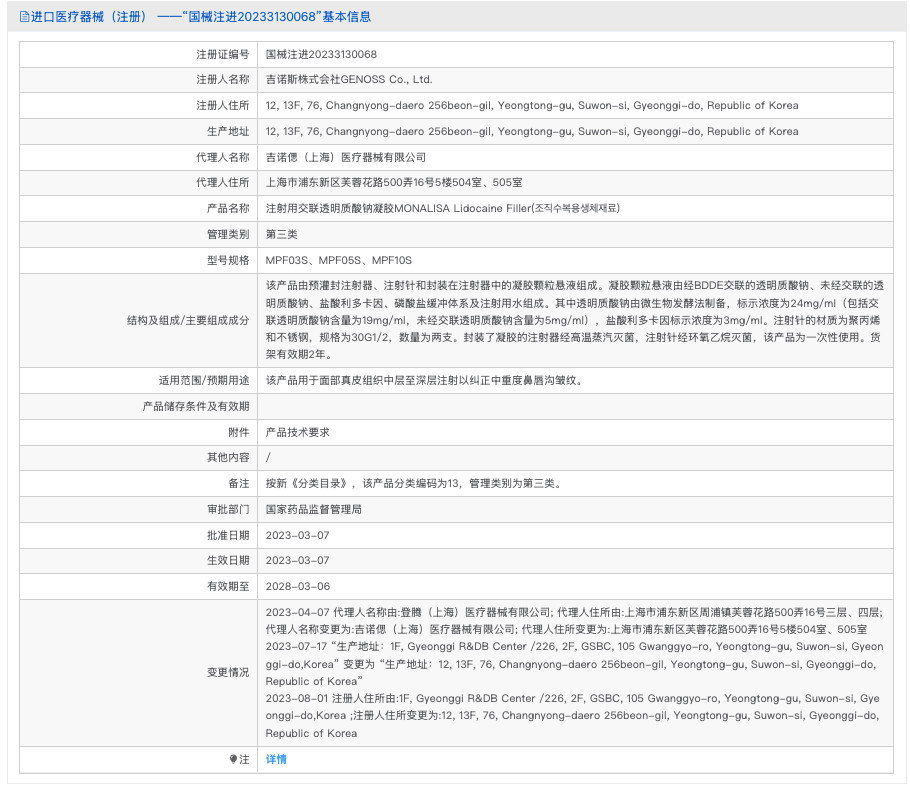
Task: Click the 备注 classification note text
Action: pyautogui.click(x=413, y=483)
